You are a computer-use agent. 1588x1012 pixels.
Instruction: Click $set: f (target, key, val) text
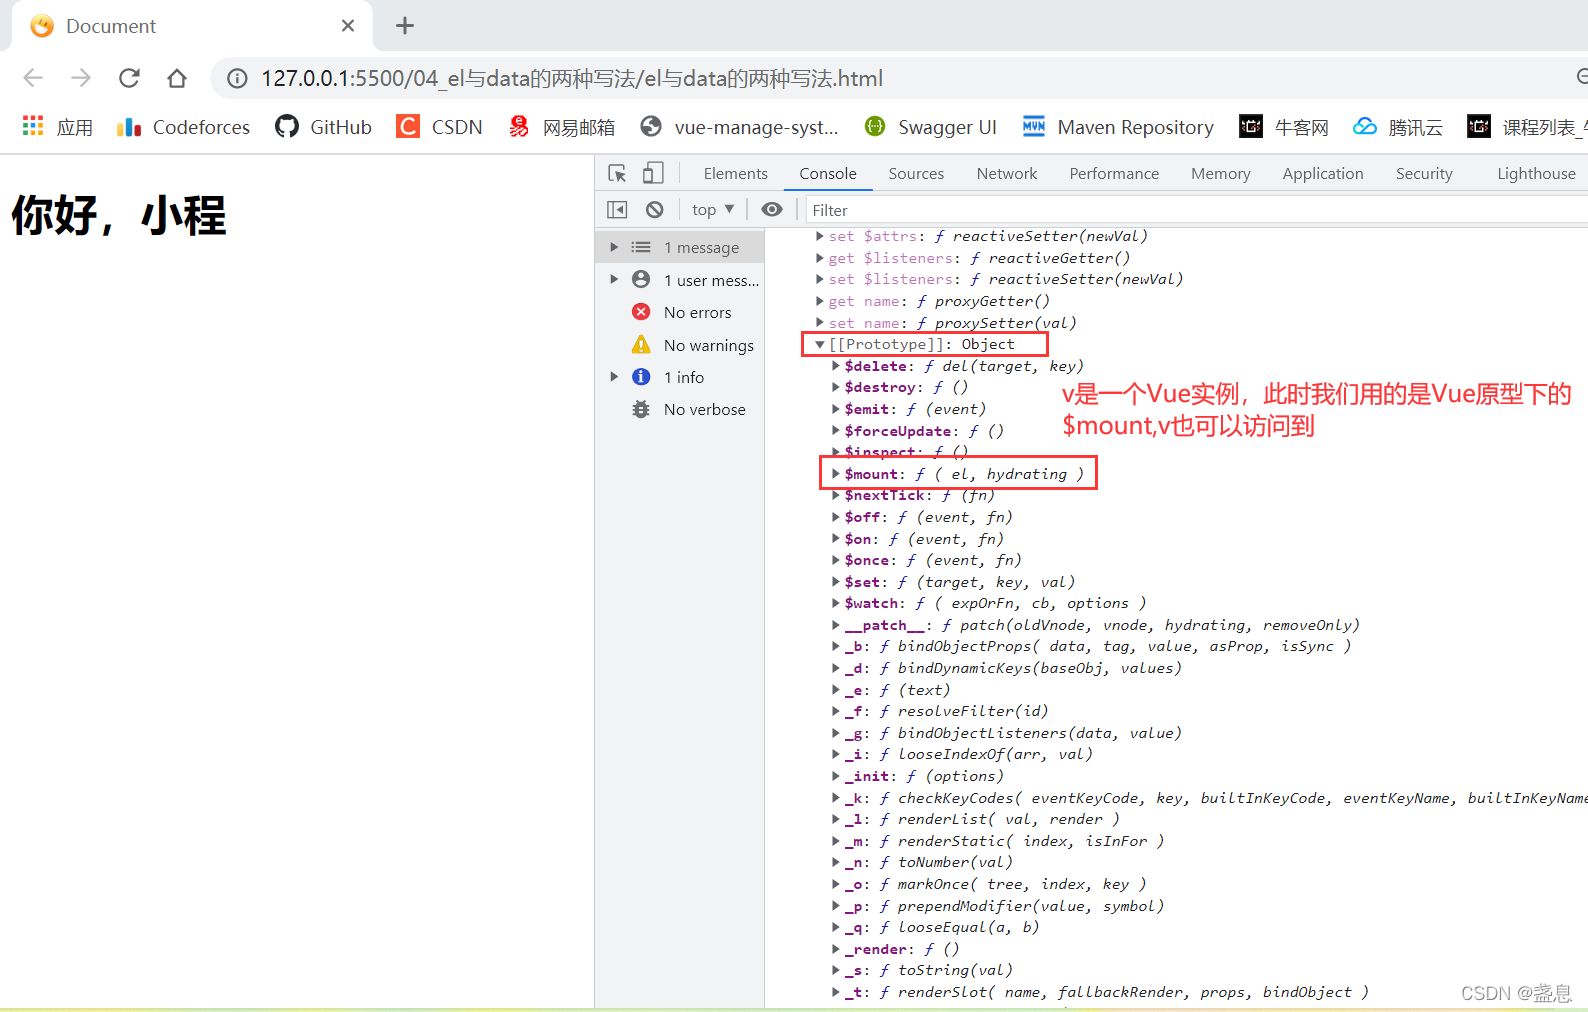click(x=960, y=582)
